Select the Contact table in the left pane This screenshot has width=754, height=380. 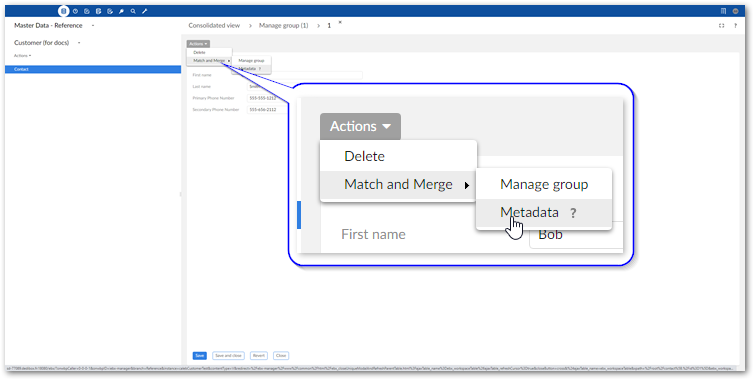pyautogui.click(x=93, y=69)
